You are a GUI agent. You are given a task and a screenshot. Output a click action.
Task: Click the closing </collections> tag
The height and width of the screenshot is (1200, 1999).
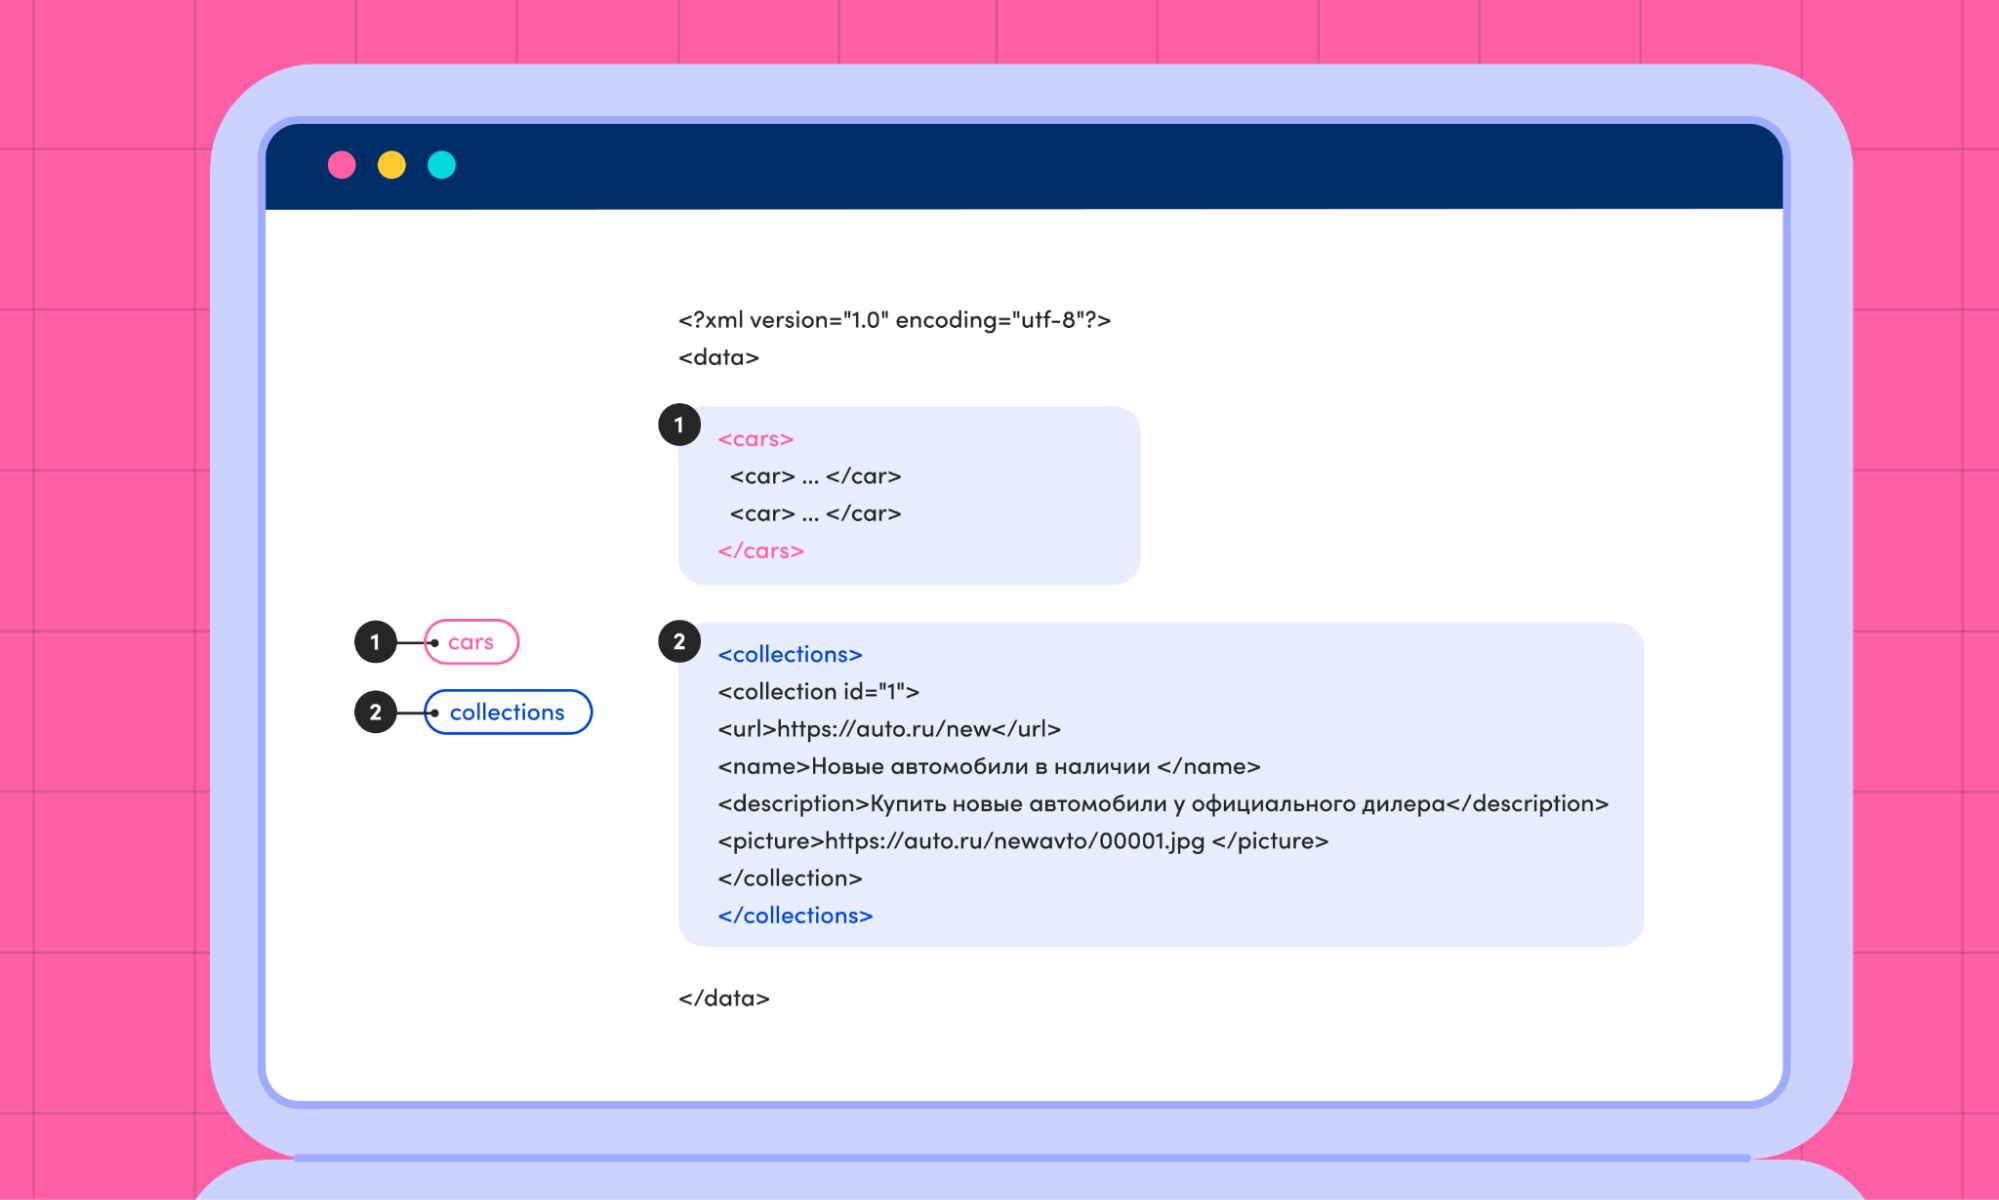tap(795, 915)
